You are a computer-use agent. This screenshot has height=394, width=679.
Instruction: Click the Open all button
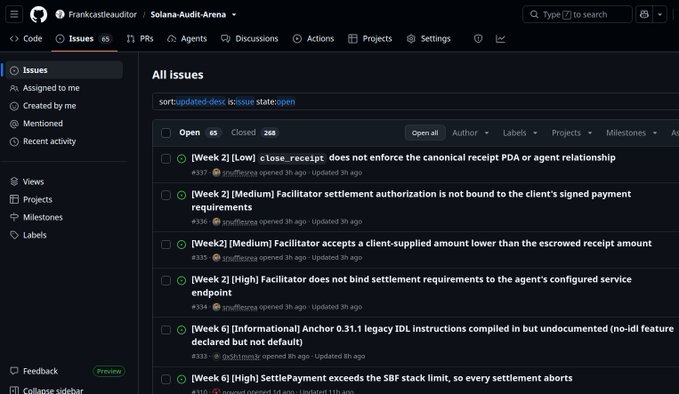tap(425, 133)
